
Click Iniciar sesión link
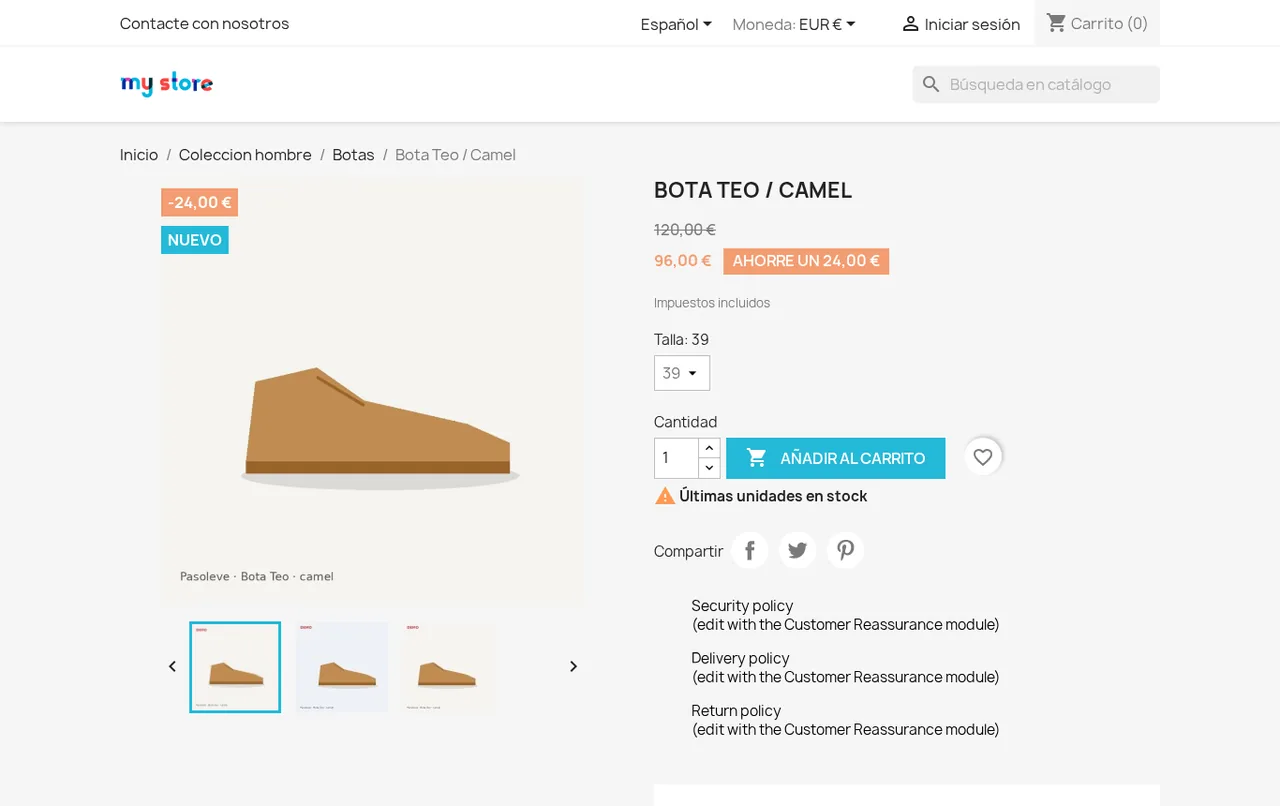click(961, 24)
